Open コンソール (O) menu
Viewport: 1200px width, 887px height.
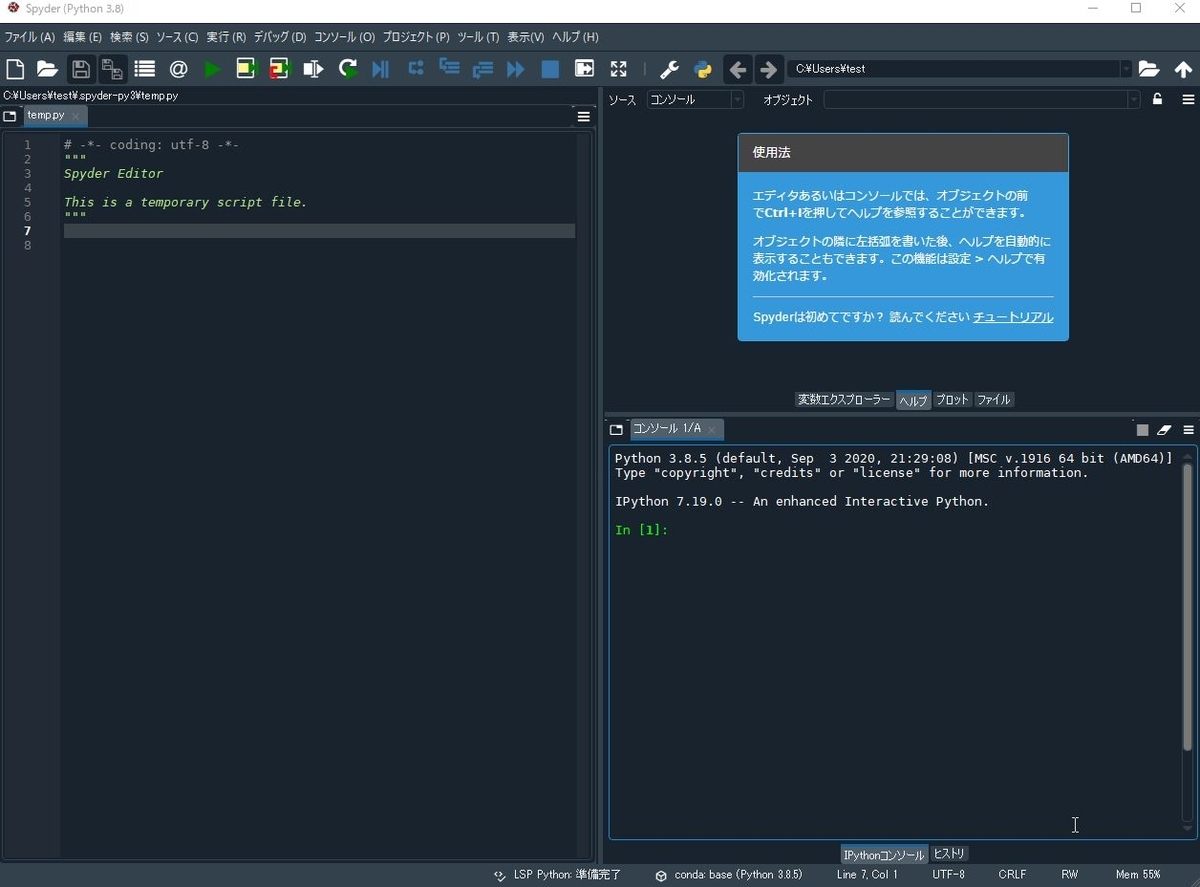pyautogui.click(x=344, y=37)
